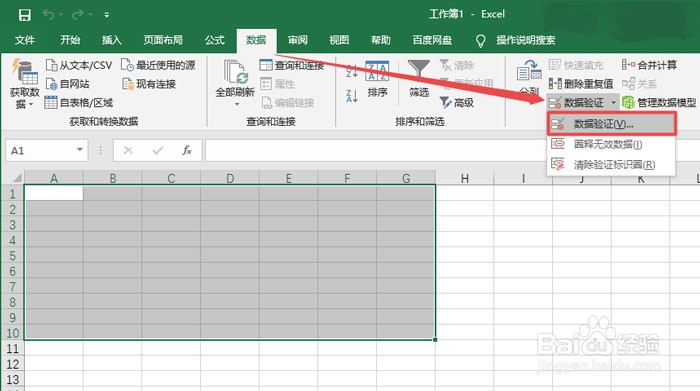Click the 编辑链接 button
Screen dimensions: 700x391
(x=288, y=103)
